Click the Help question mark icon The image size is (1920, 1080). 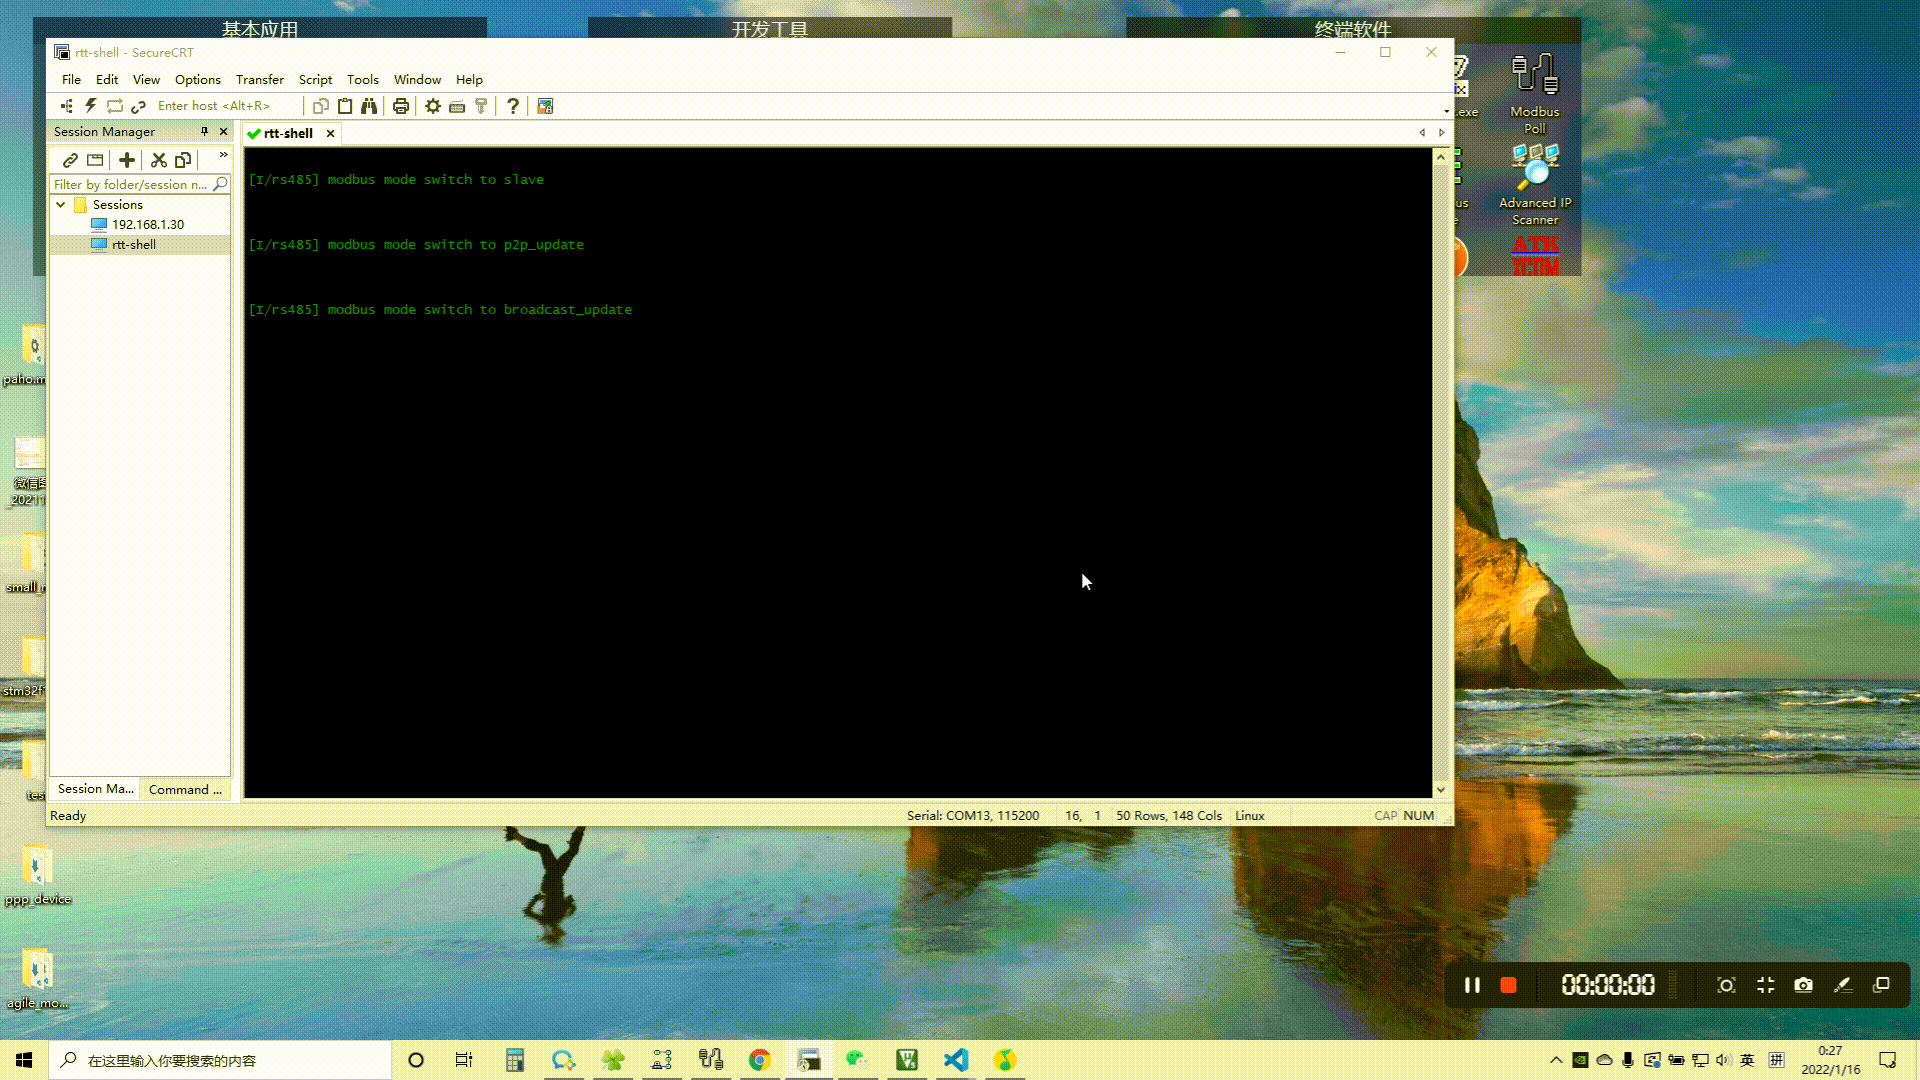513,106
